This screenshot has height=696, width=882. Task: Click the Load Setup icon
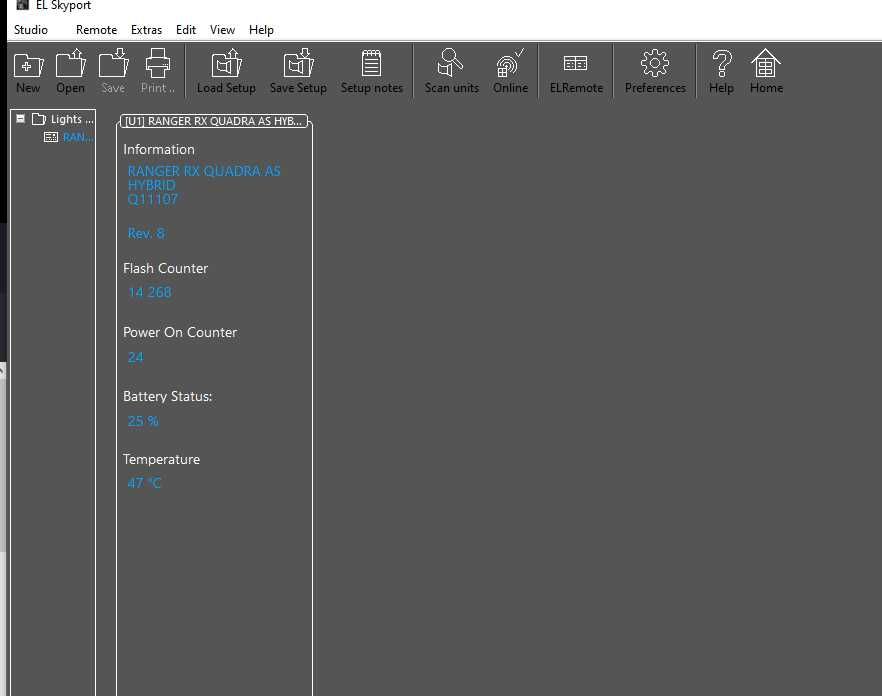tap(226, 71)
